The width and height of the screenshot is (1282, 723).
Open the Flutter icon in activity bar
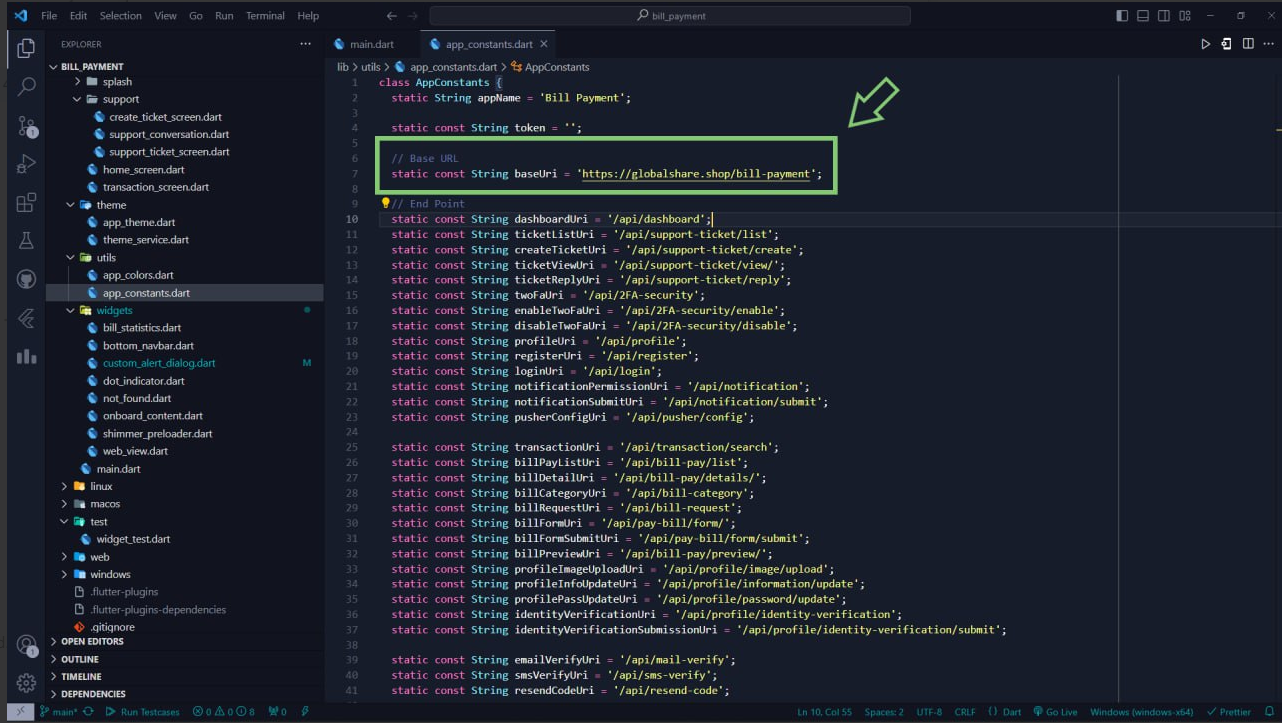[x=26, y=318]
